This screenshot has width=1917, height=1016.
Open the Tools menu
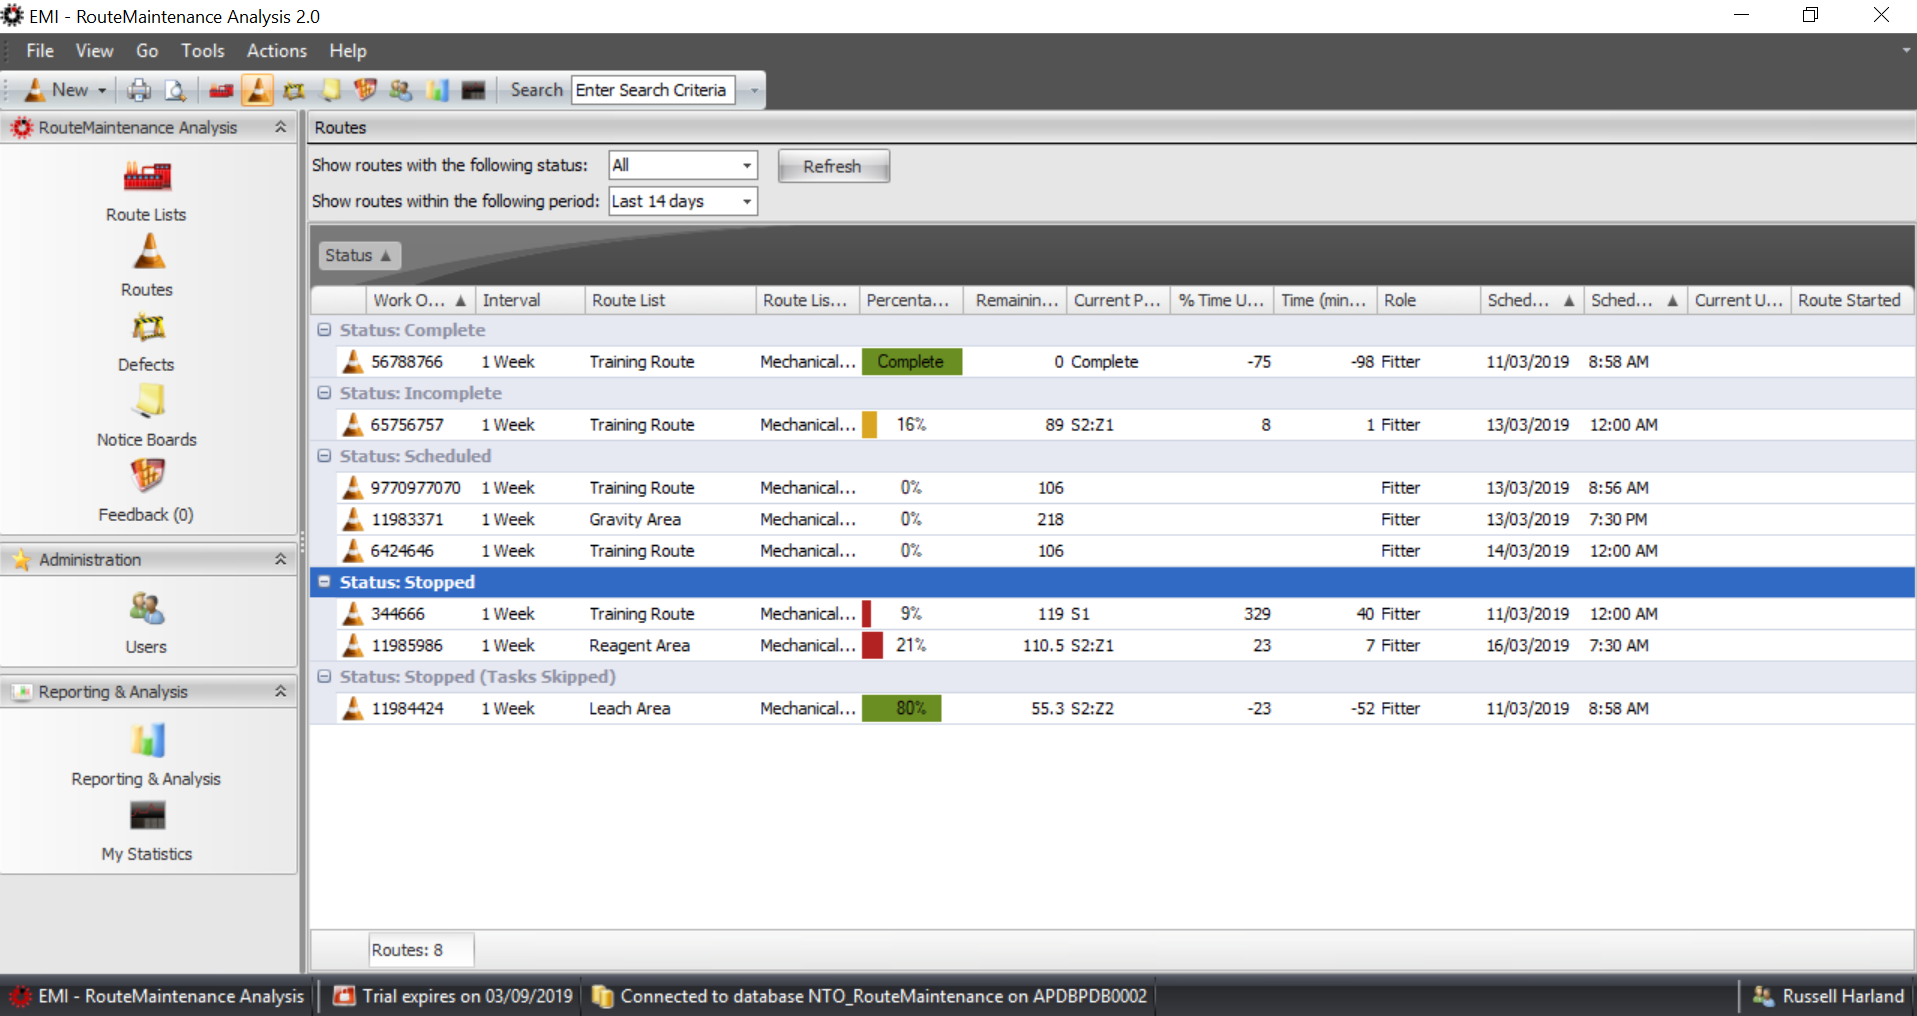(203, 51)
